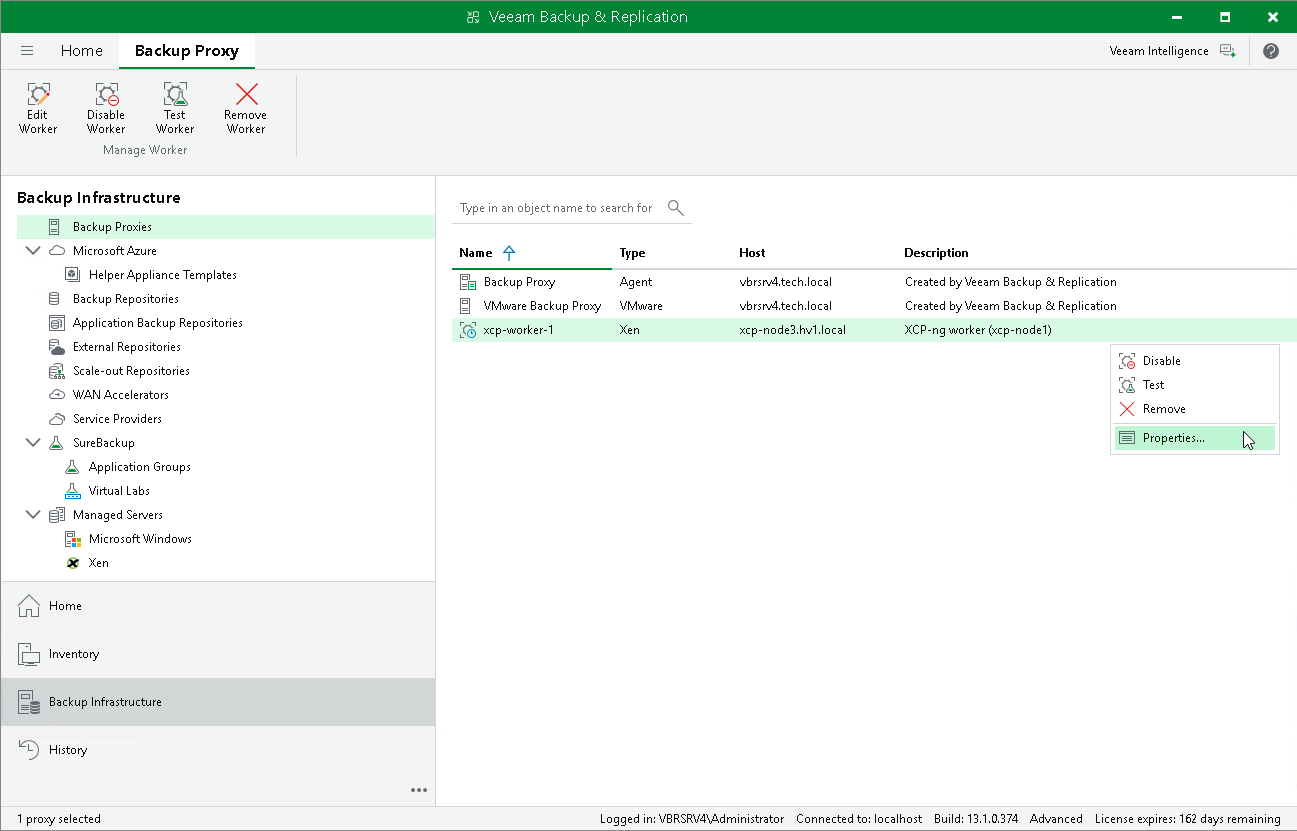Click the search magnifier icon
This screenshot has width=1297, height=831.
(676, 208)
